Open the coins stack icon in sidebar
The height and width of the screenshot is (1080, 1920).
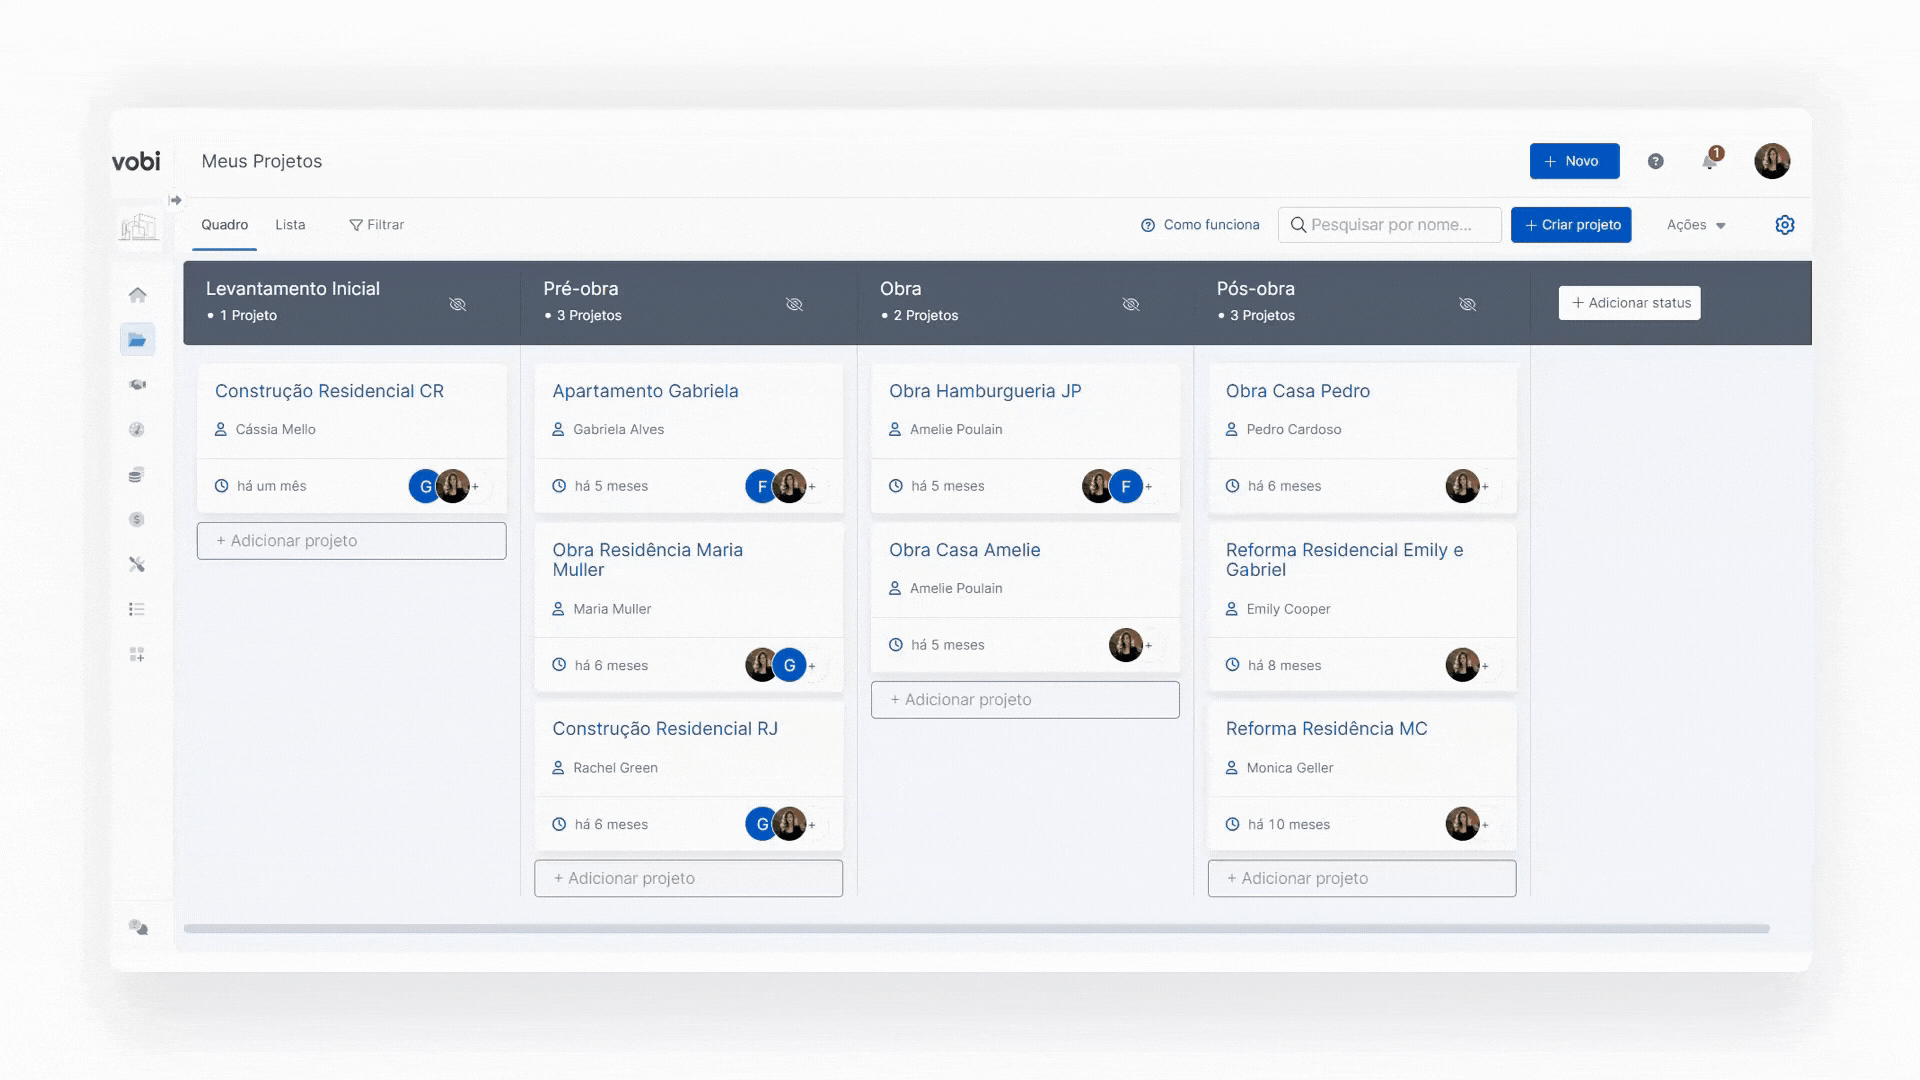[x=137, y=475]
